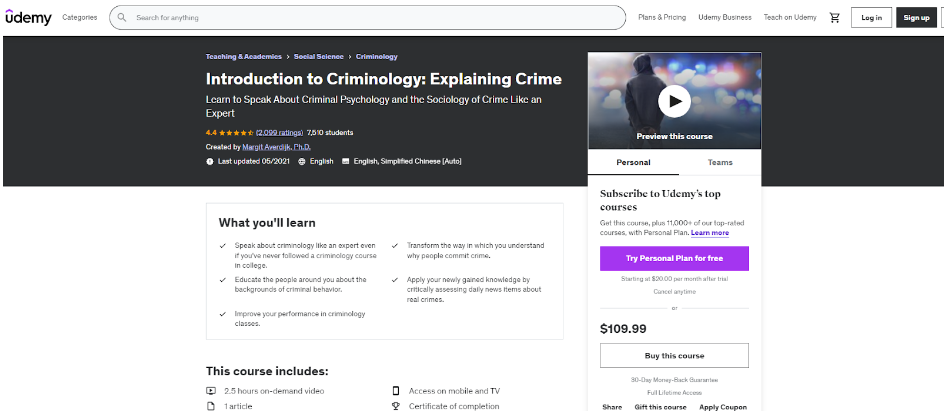Click 'Access on mobile and TV' text
This screenshot has width=946, height=416.
pyautogui.click(x=454, y=391)
